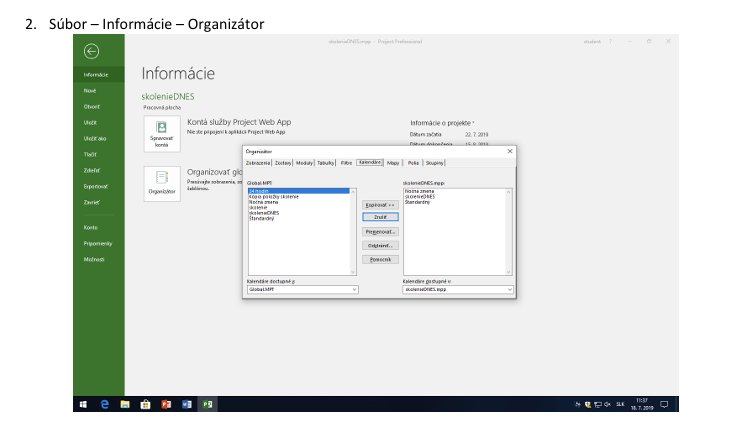
Task: Select Tlačiť in the backstage sidebar
Action: [x=99, y=154]
